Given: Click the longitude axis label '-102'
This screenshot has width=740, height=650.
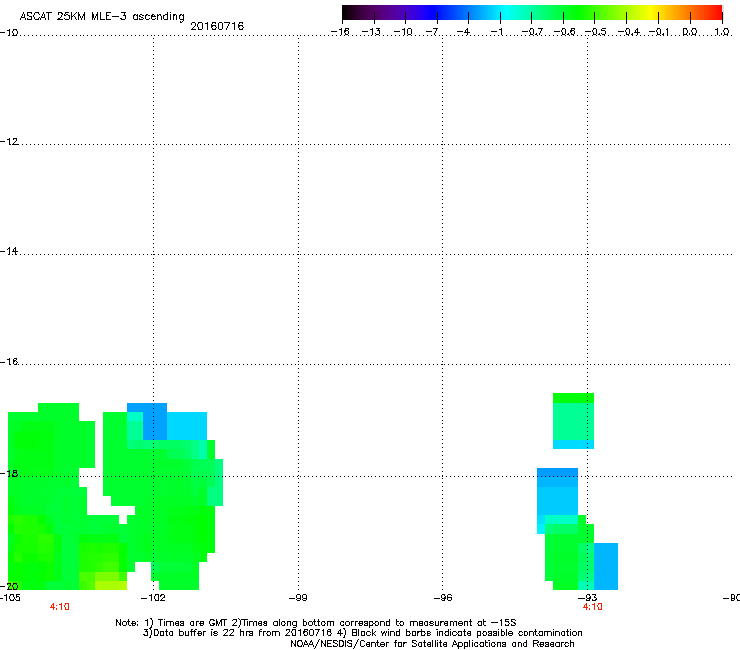Looking at the screenshot, I should (153, 598).
